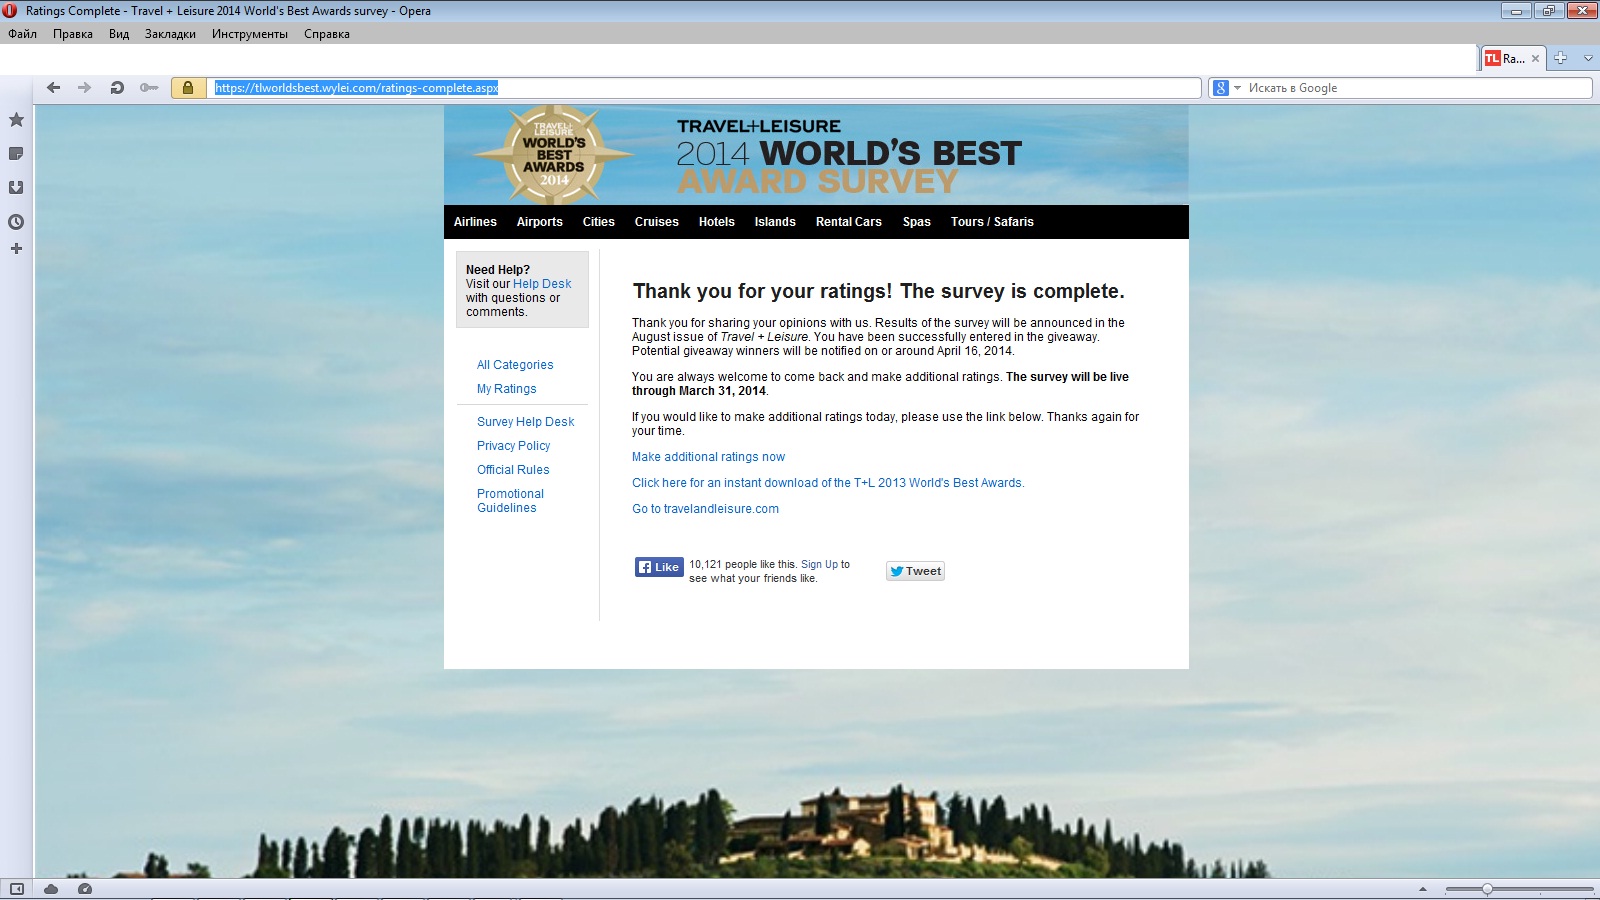Open the All Categories link

click(x=515, y=365)
